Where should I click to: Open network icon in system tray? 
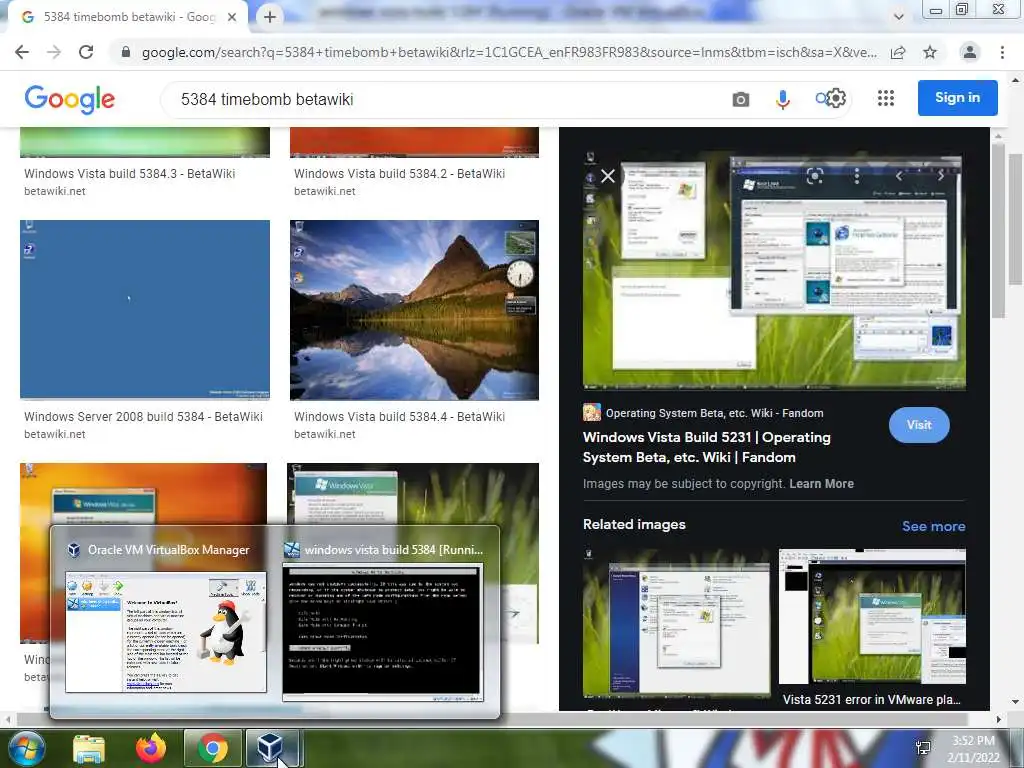(x=923, y=748)
